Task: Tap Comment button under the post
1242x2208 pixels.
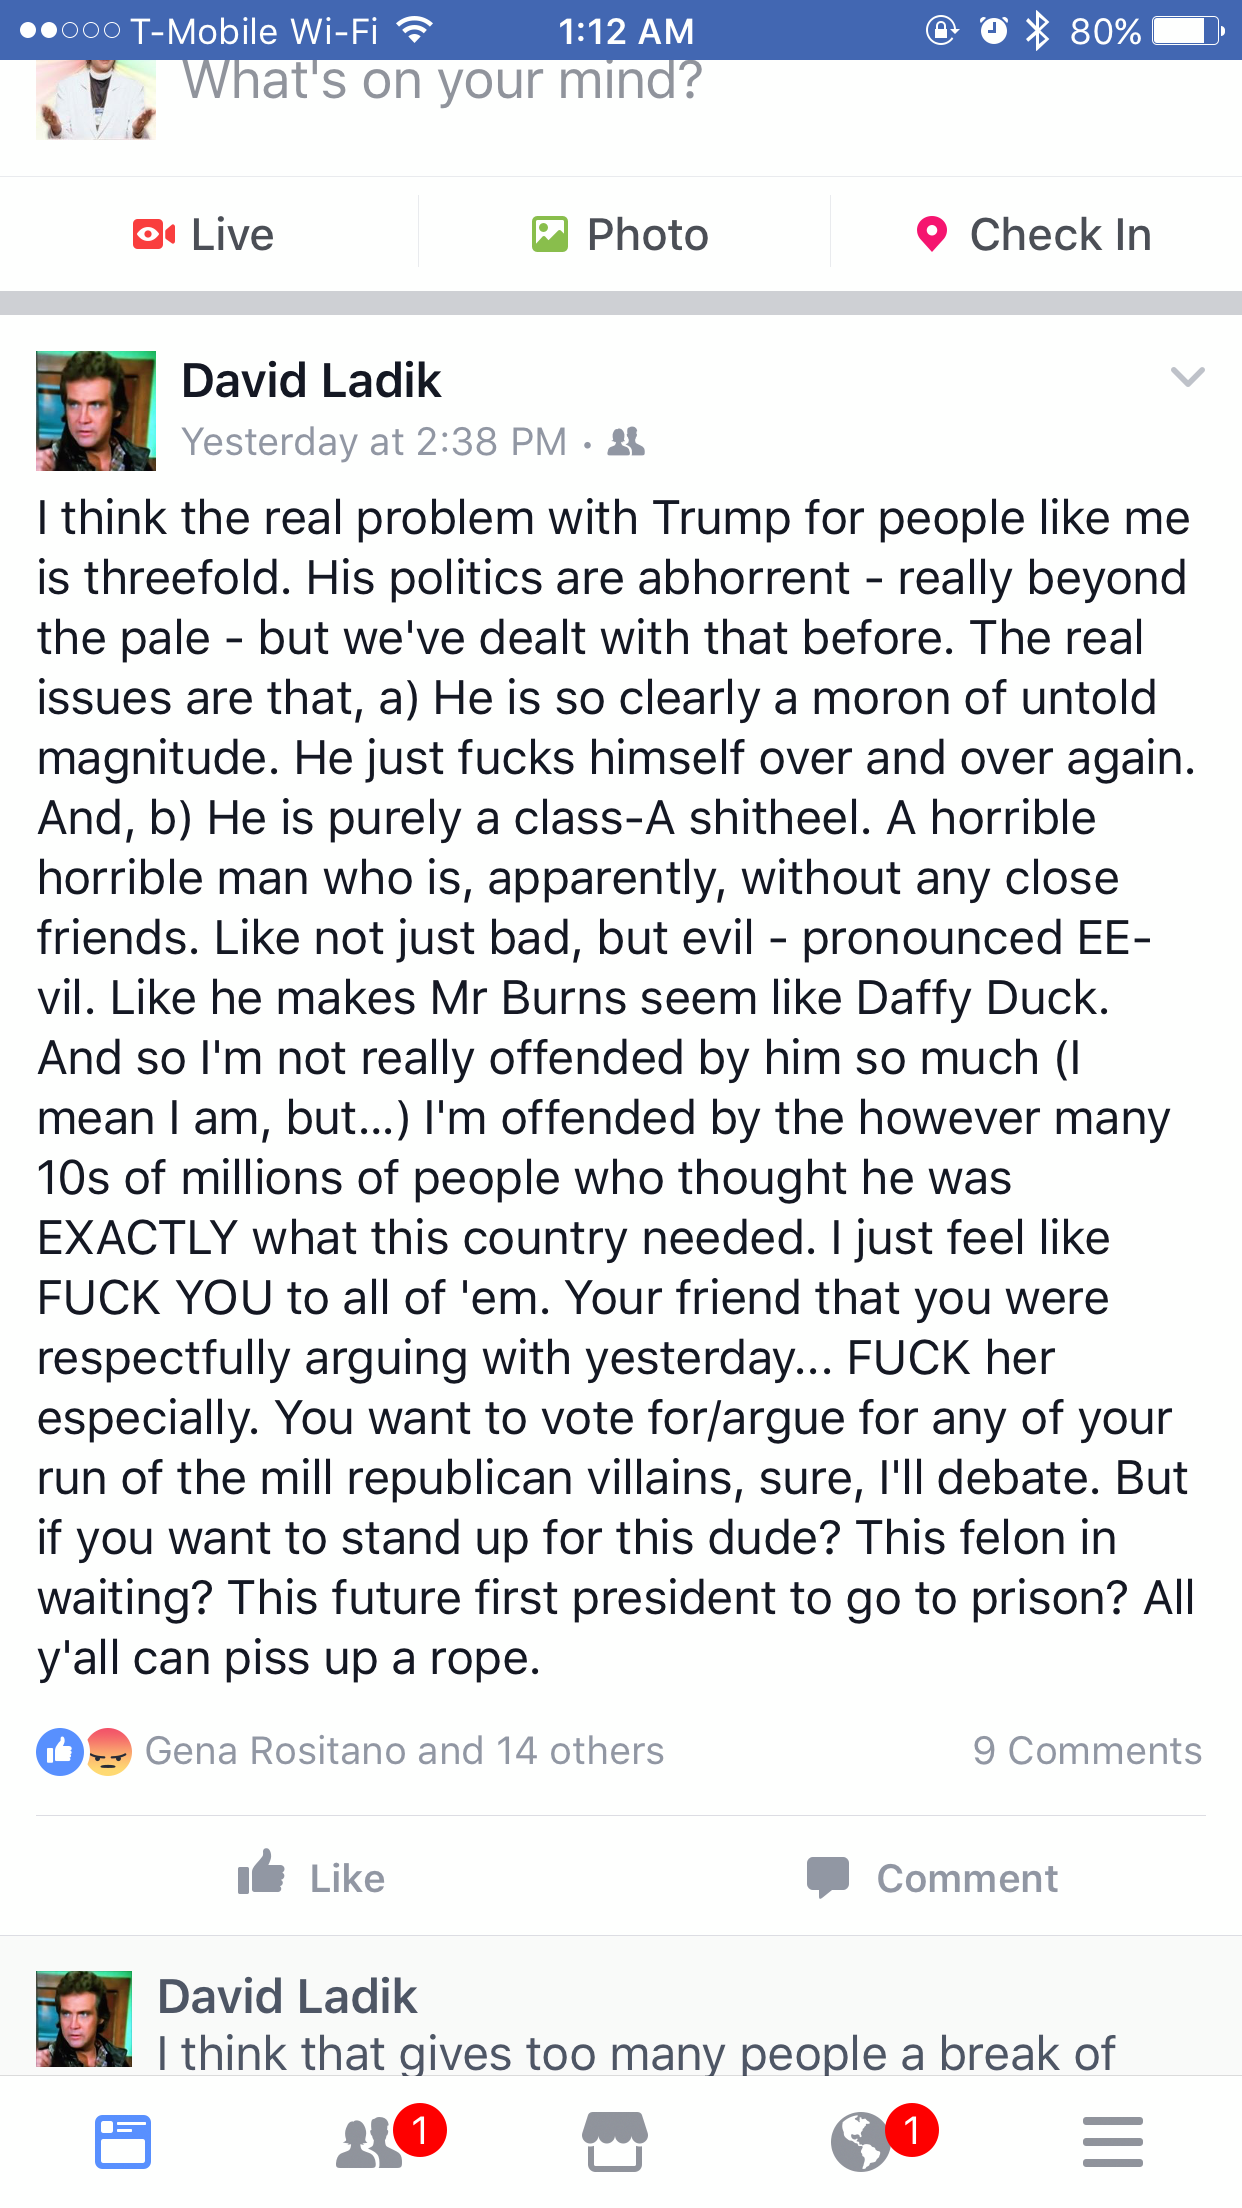Action: 932,1877
